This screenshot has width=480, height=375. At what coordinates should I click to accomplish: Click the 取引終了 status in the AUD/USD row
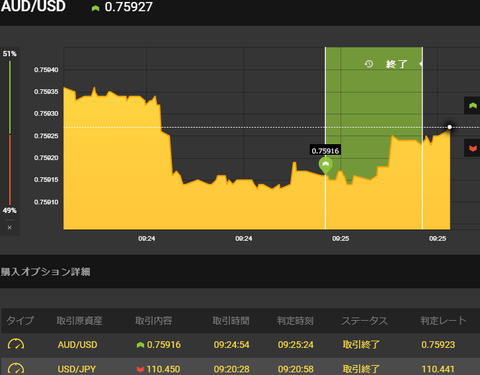(361, 344)
